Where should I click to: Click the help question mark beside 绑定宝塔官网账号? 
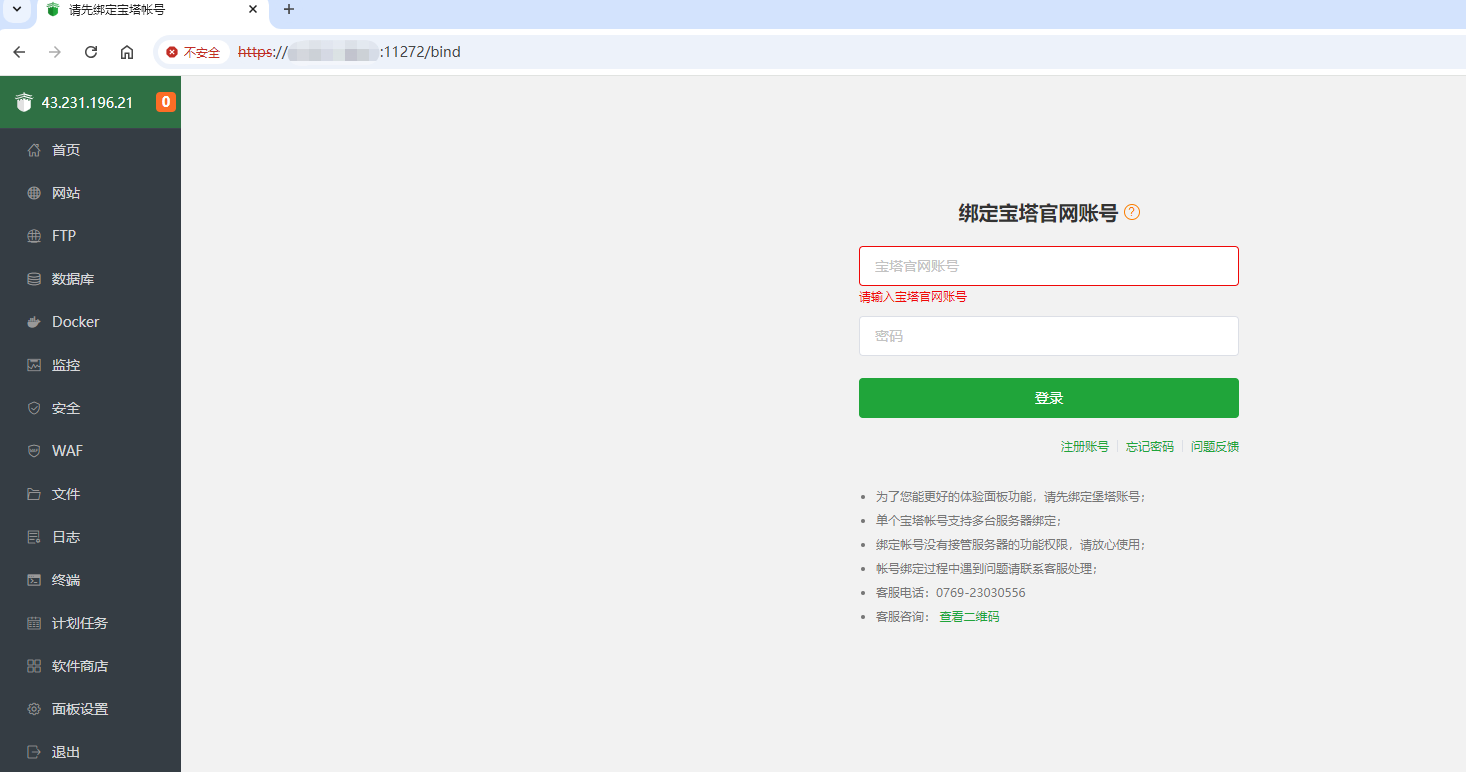1132,212
